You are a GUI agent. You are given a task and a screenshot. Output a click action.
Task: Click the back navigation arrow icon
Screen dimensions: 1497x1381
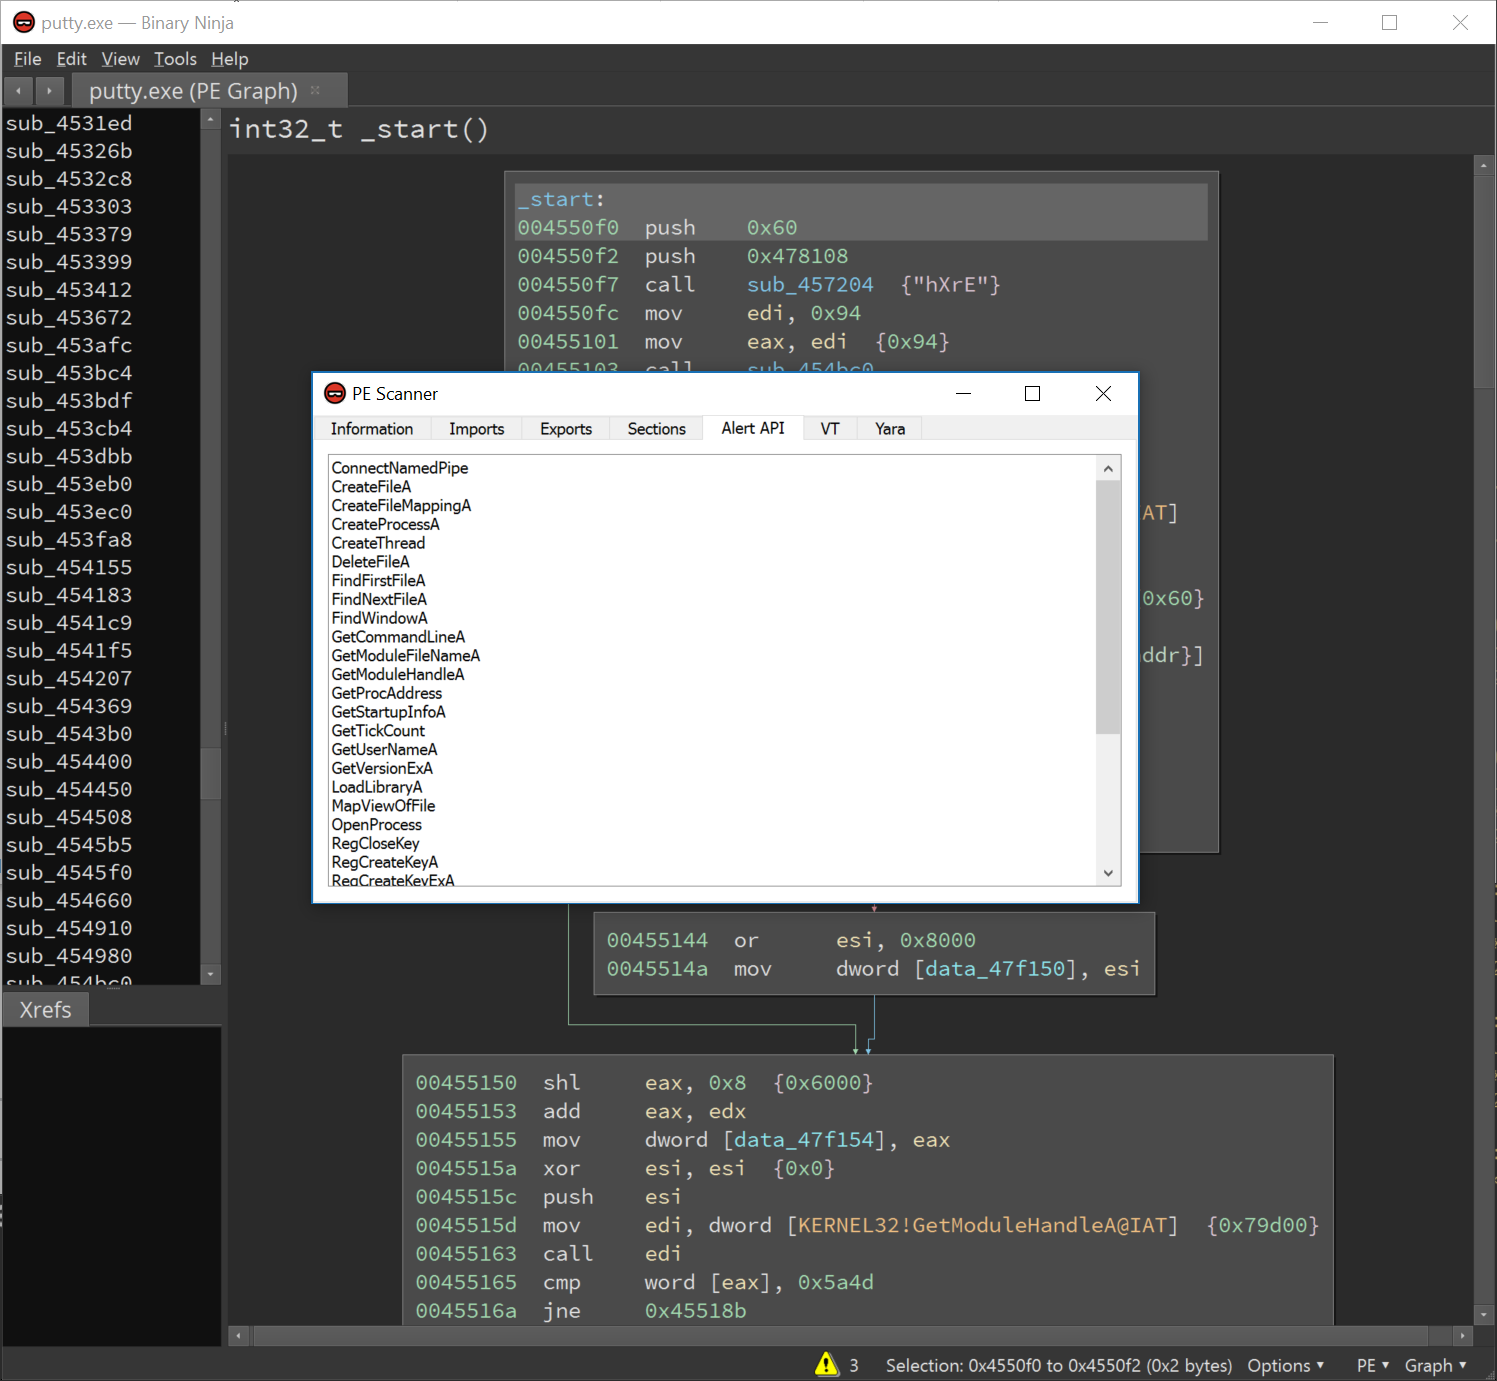18,91
